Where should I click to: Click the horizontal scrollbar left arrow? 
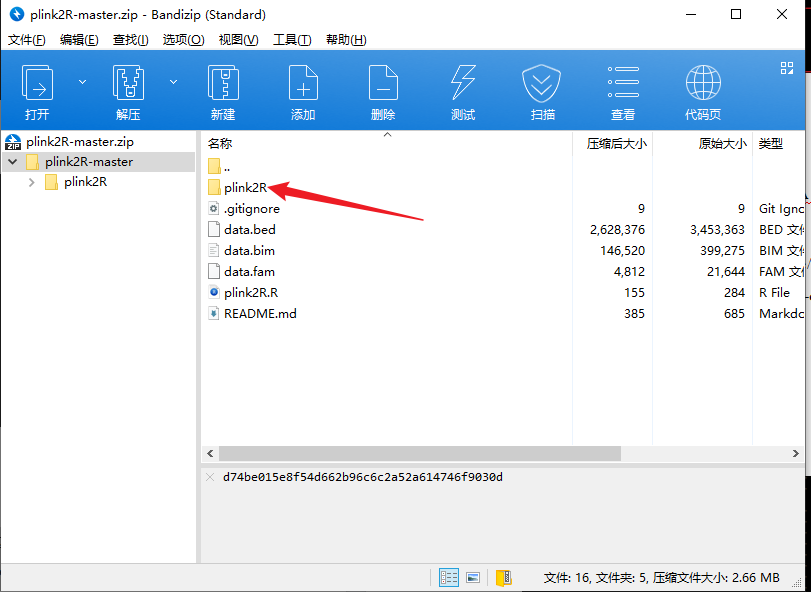point(210,453)
